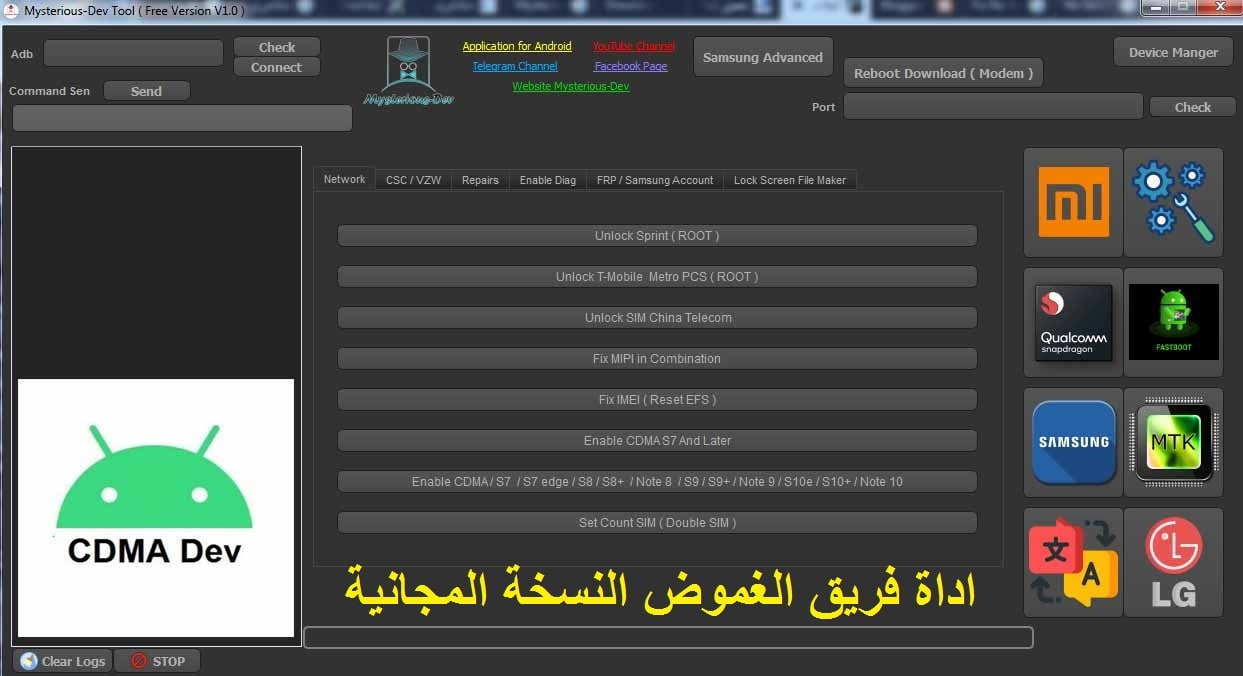Switch to the Network tab
The height and width of the screenshot is (676, 1243).
tap(344, 179)
